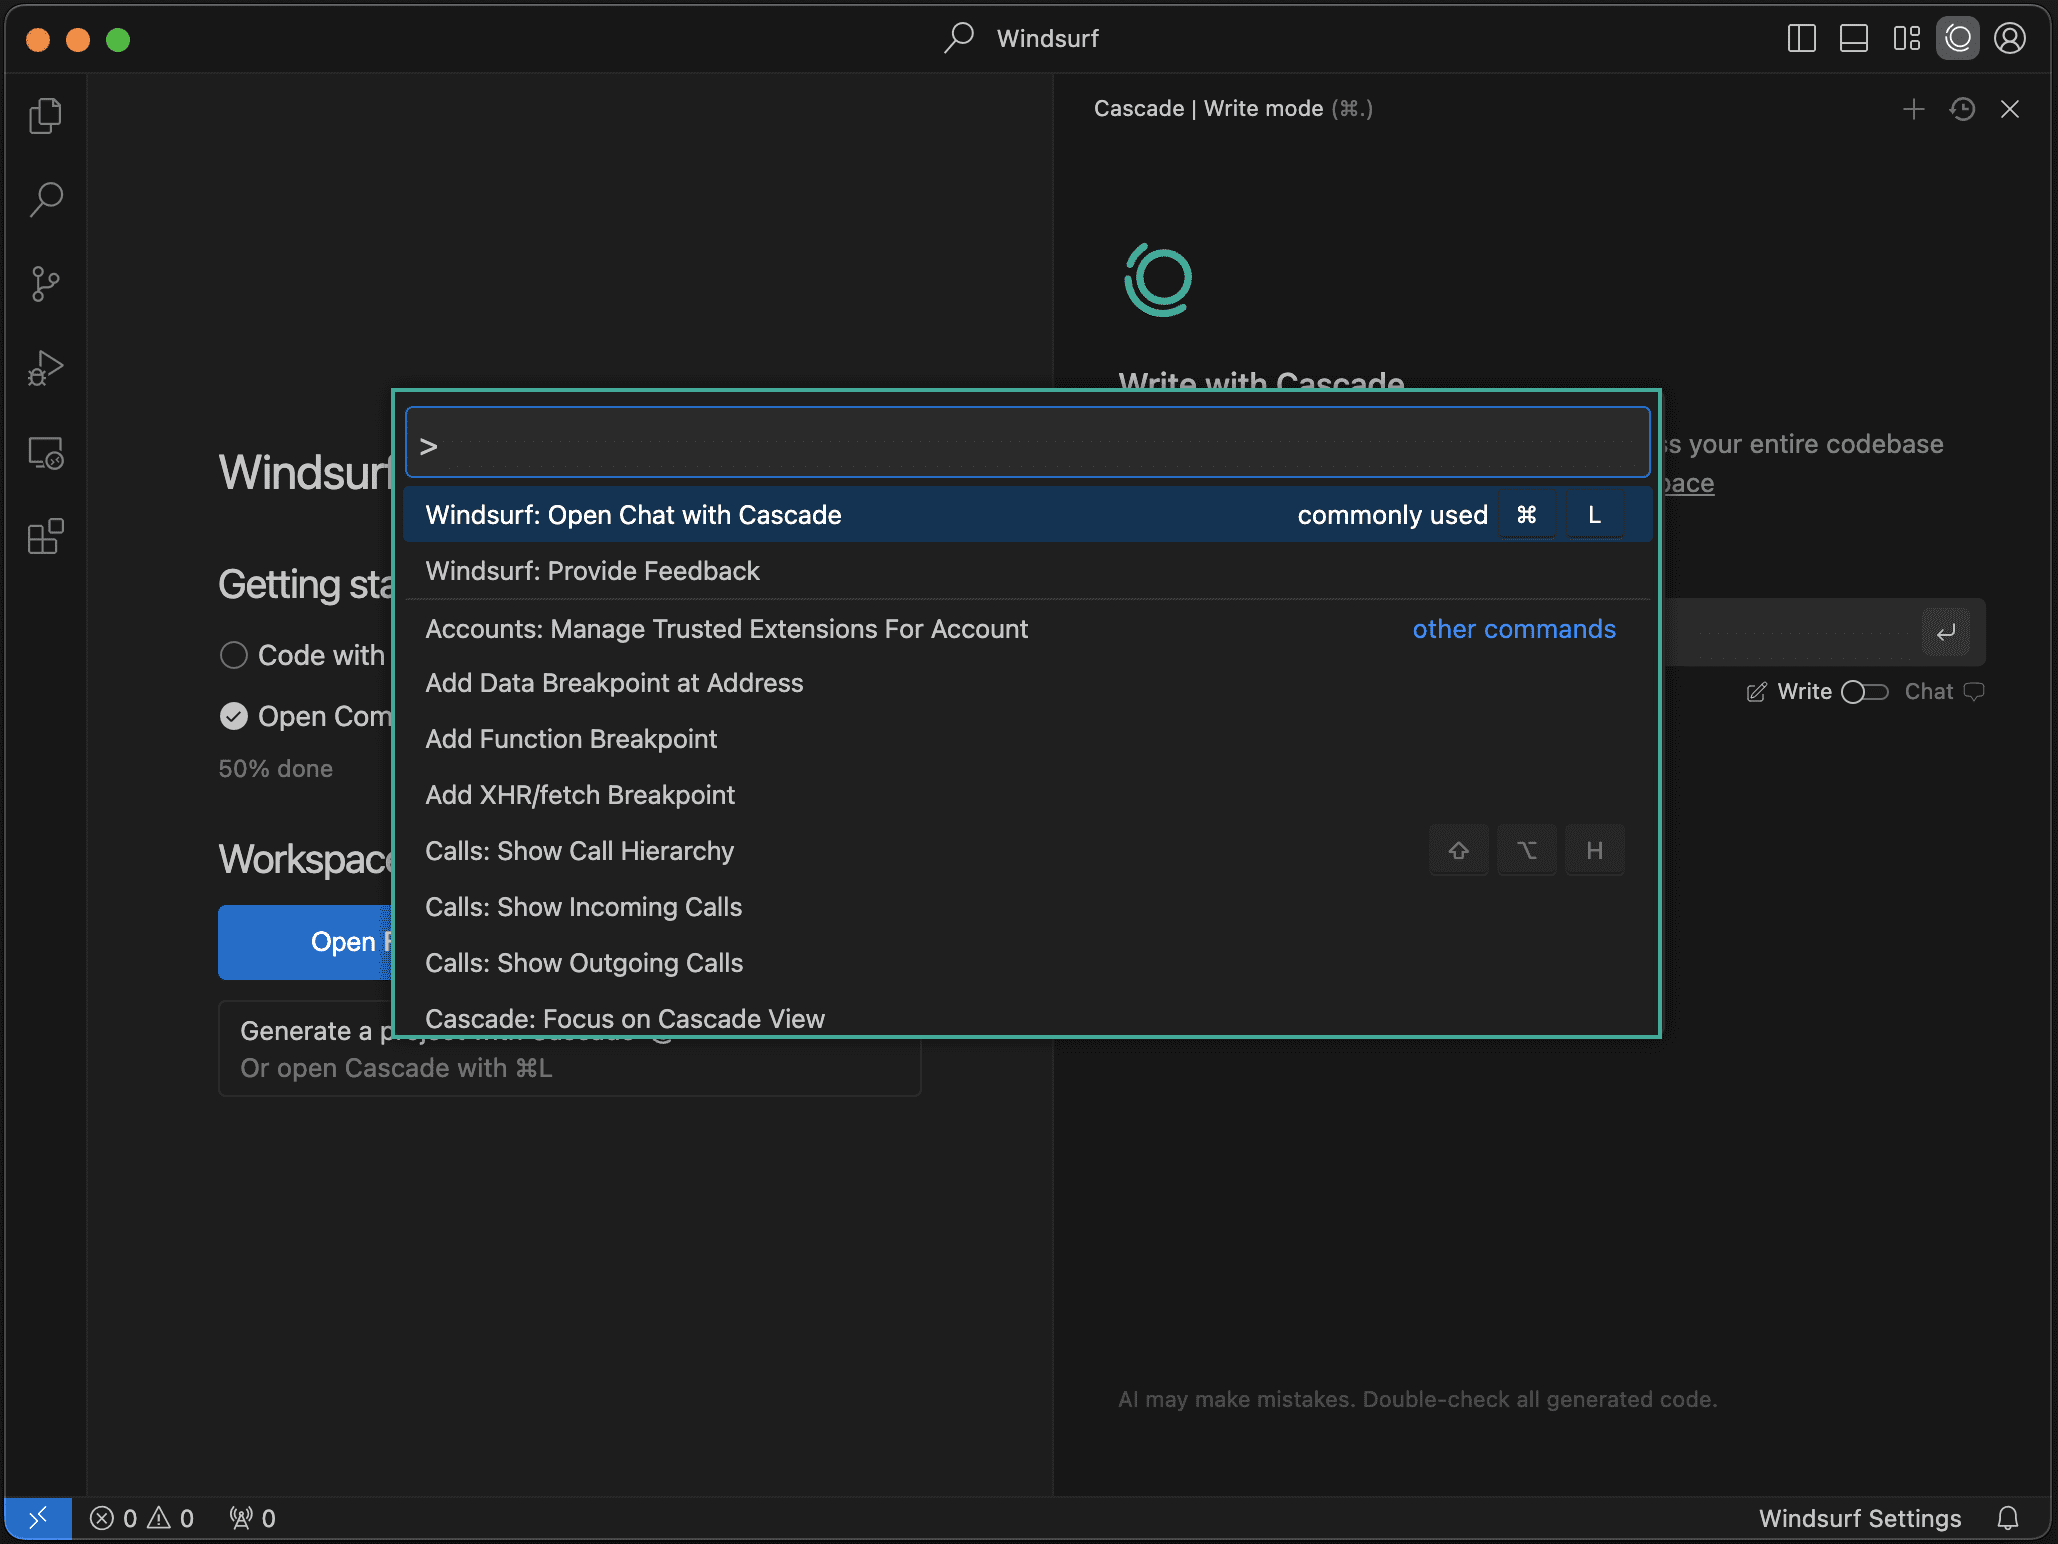The width and height of the screenshot is (2058, 1544).
Task: Toggle Write mode to Chat mode
Action: [1865, 691]
